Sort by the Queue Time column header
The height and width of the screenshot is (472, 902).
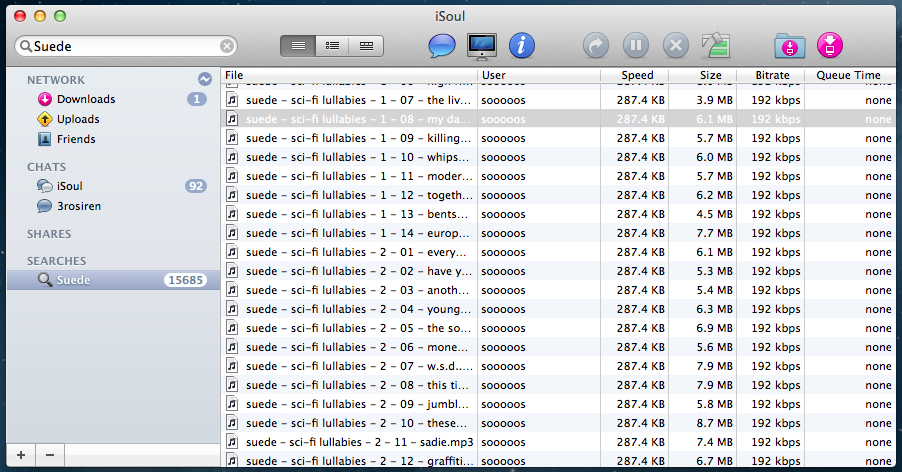849,75
